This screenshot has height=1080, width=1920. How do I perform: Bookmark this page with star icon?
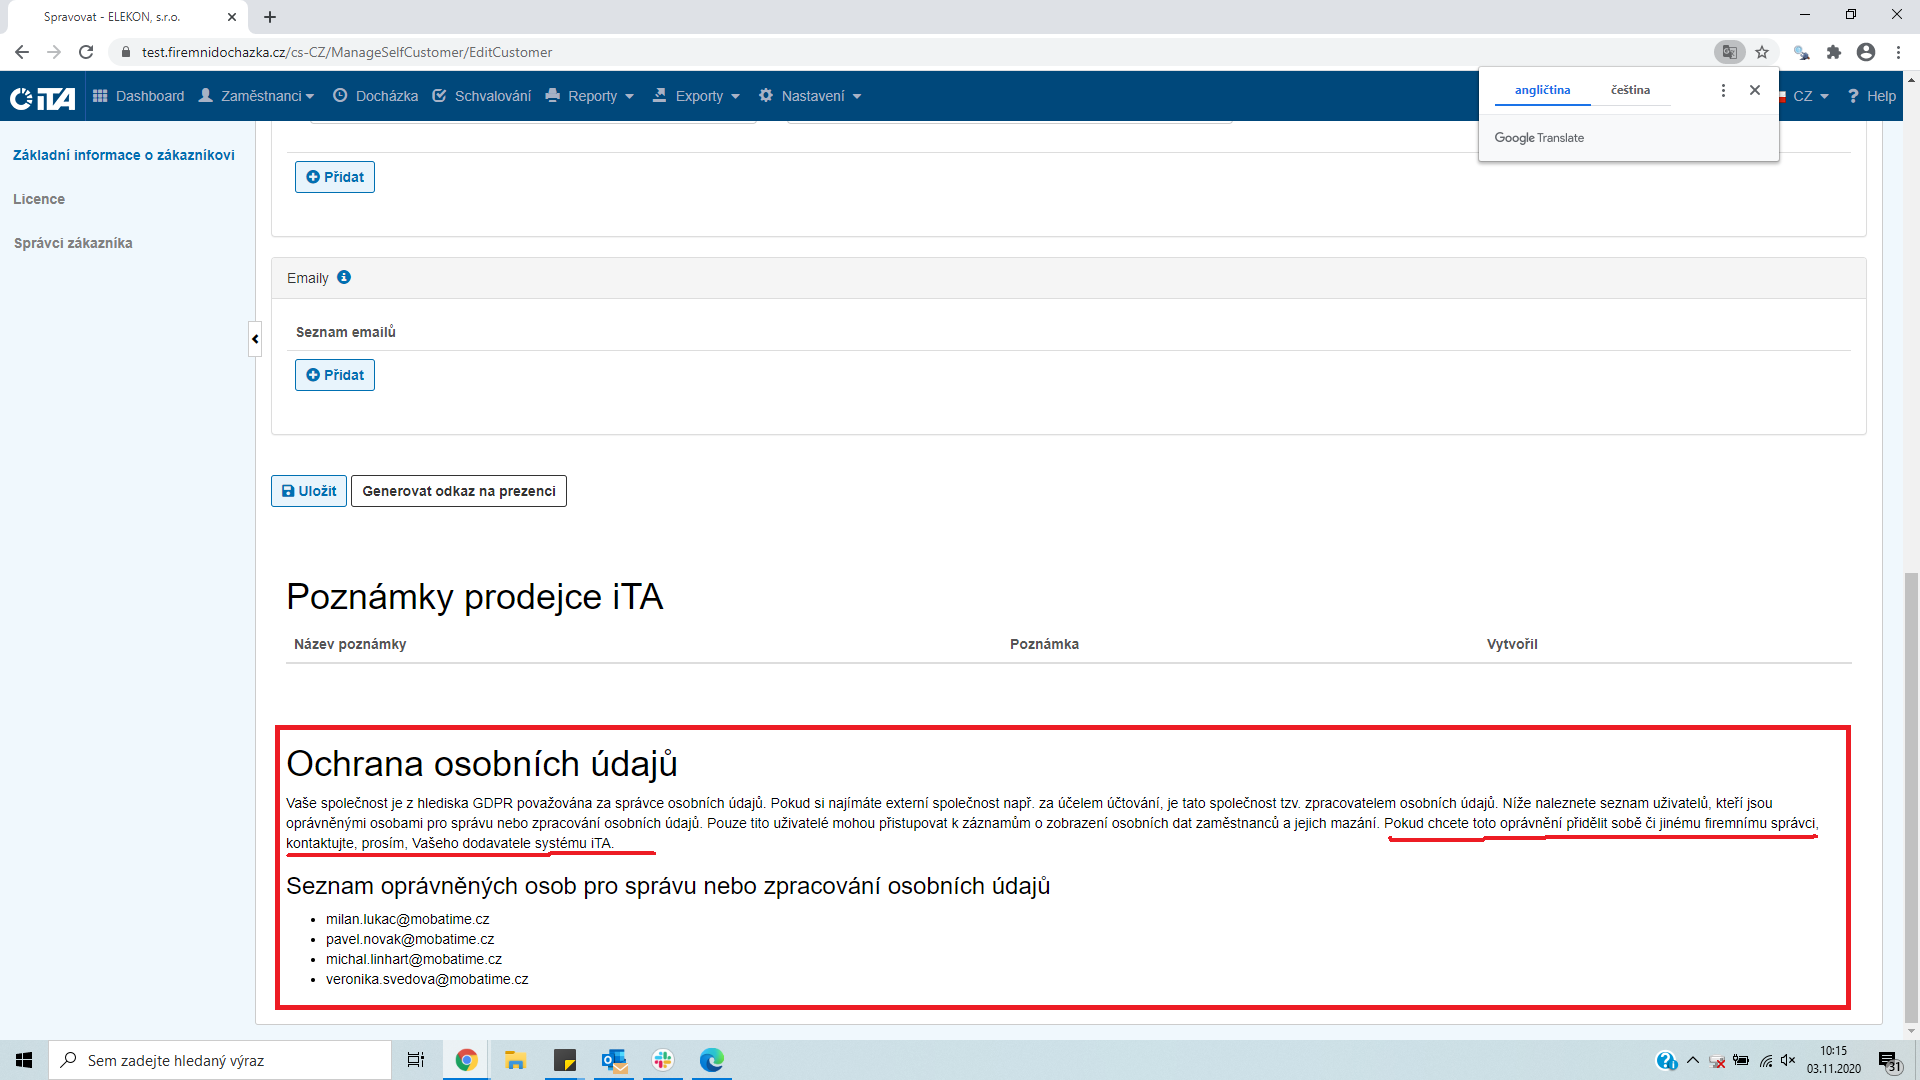pyautogui.click(x=1762, y=52)
